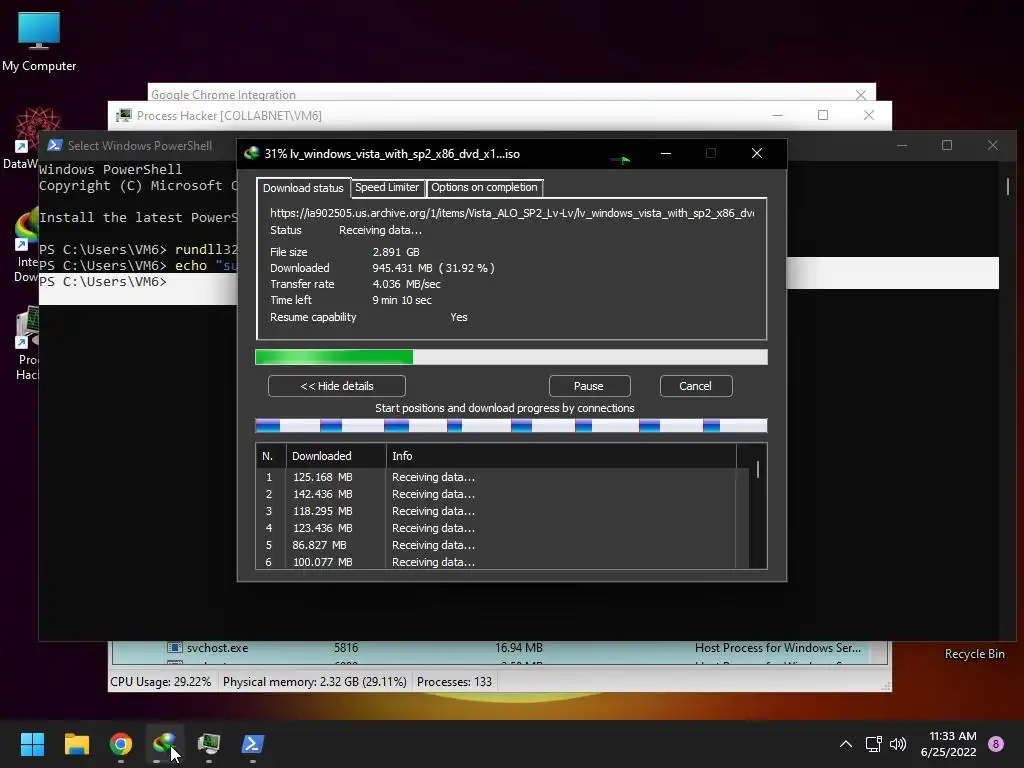
Task: Cancel the download
Action: pos(696,386)
